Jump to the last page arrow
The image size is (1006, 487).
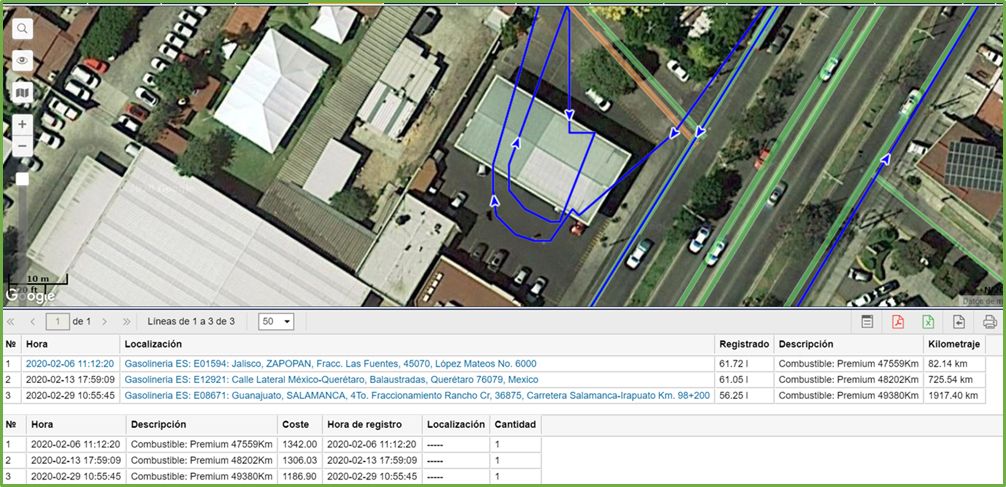[126, 321]
